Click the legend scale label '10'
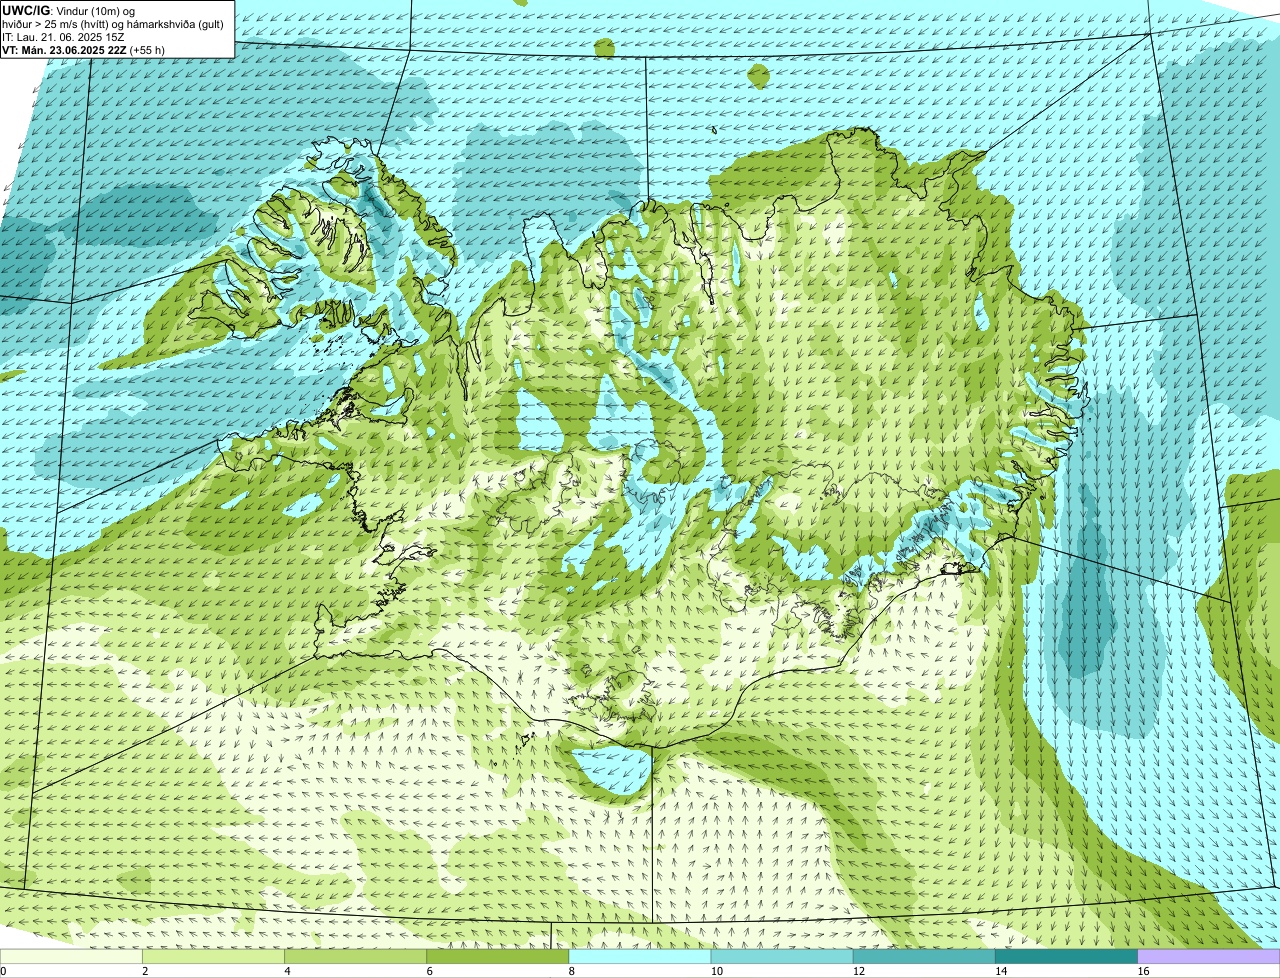Viewport: 1280px width, 978px height. 716,971
